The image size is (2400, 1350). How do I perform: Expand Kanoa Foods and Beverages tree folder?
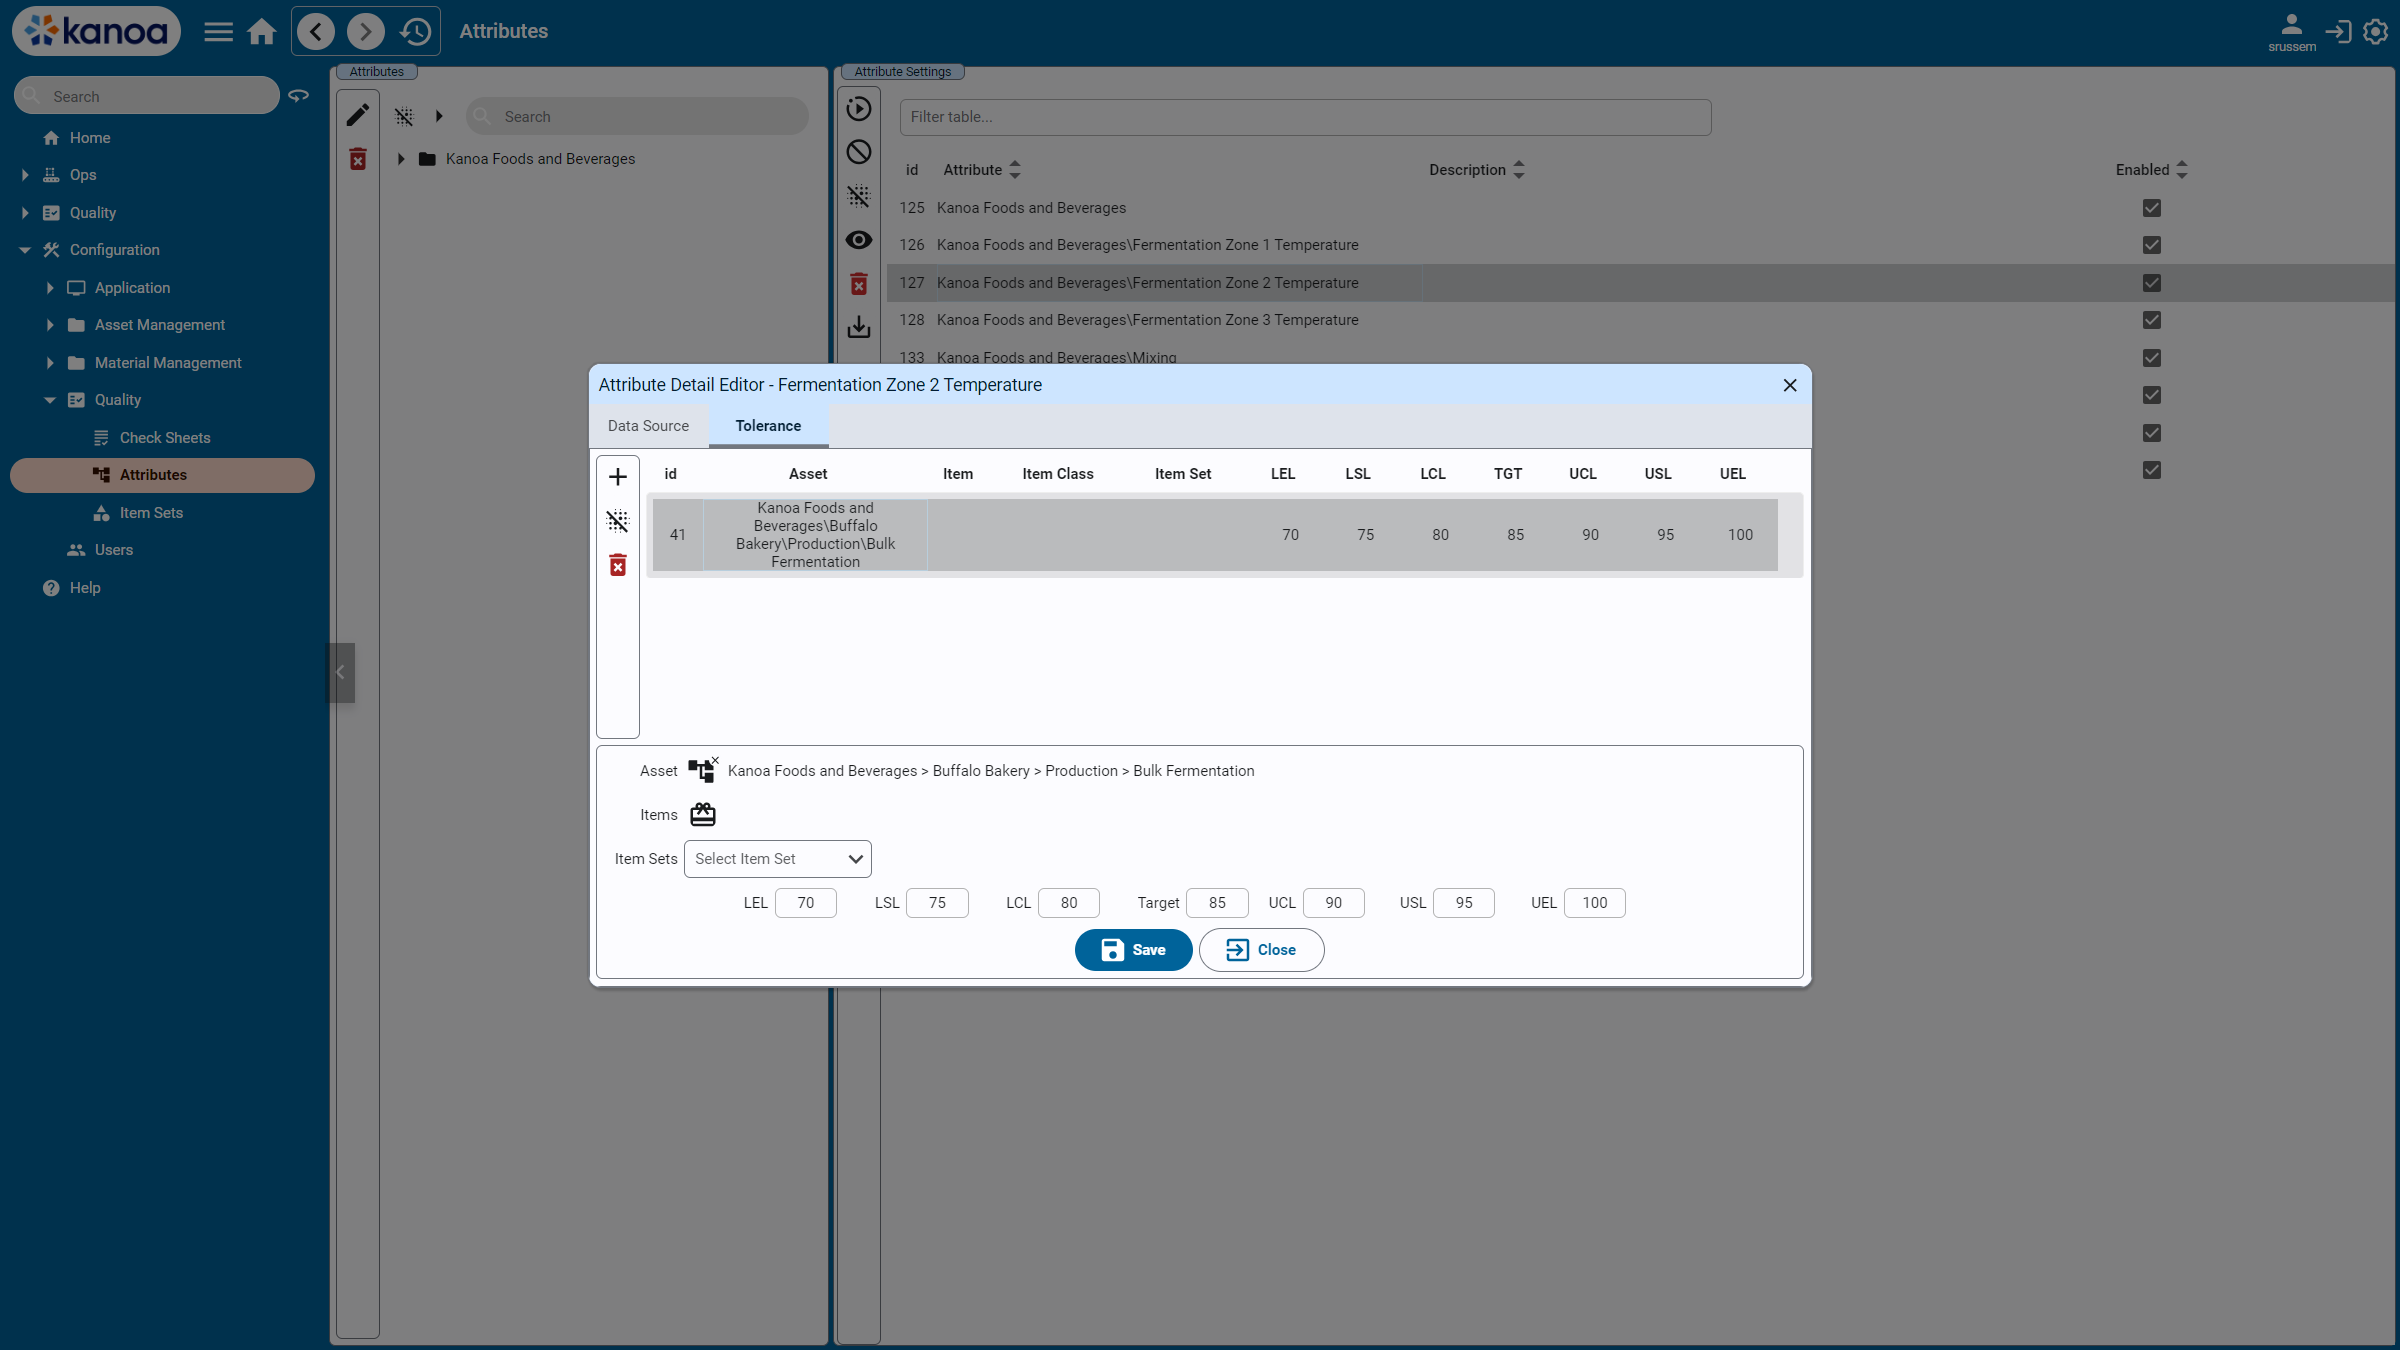[401, 159]
